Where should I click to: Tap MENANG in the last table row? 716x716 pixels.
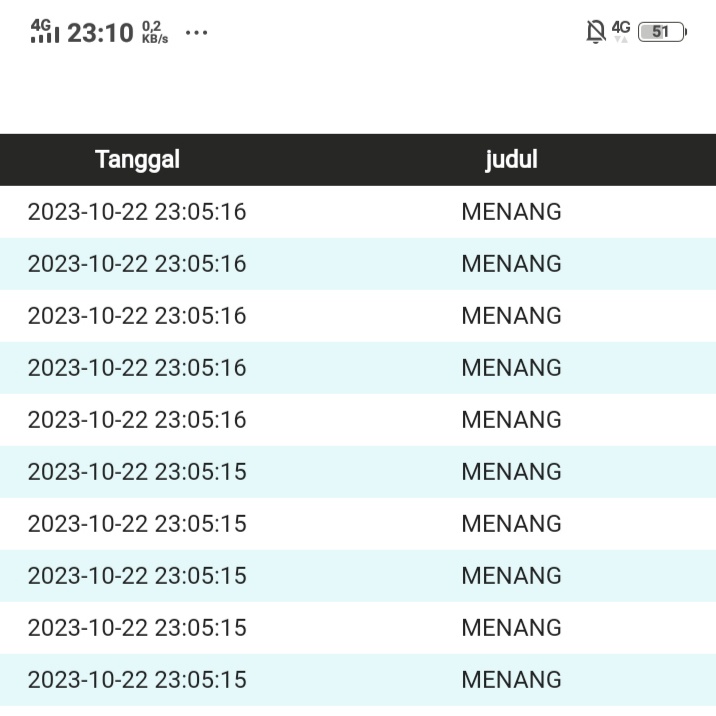click(511, 680)
